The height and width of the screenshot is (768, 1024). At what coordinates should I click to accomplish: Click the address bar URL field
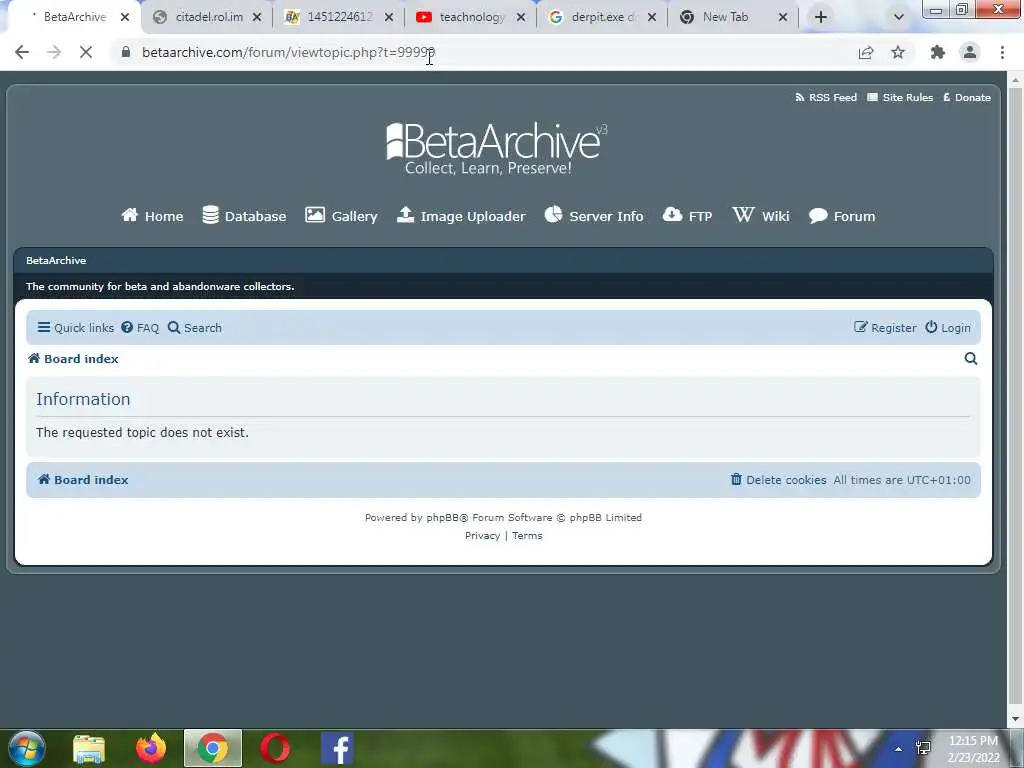tap(483, 52)
